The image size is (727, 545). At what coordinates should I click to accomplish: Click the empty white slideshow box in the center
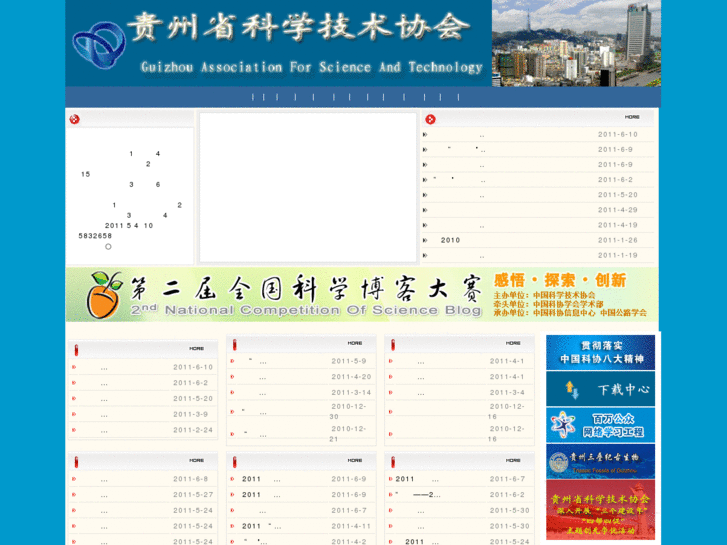click(308, 188)
